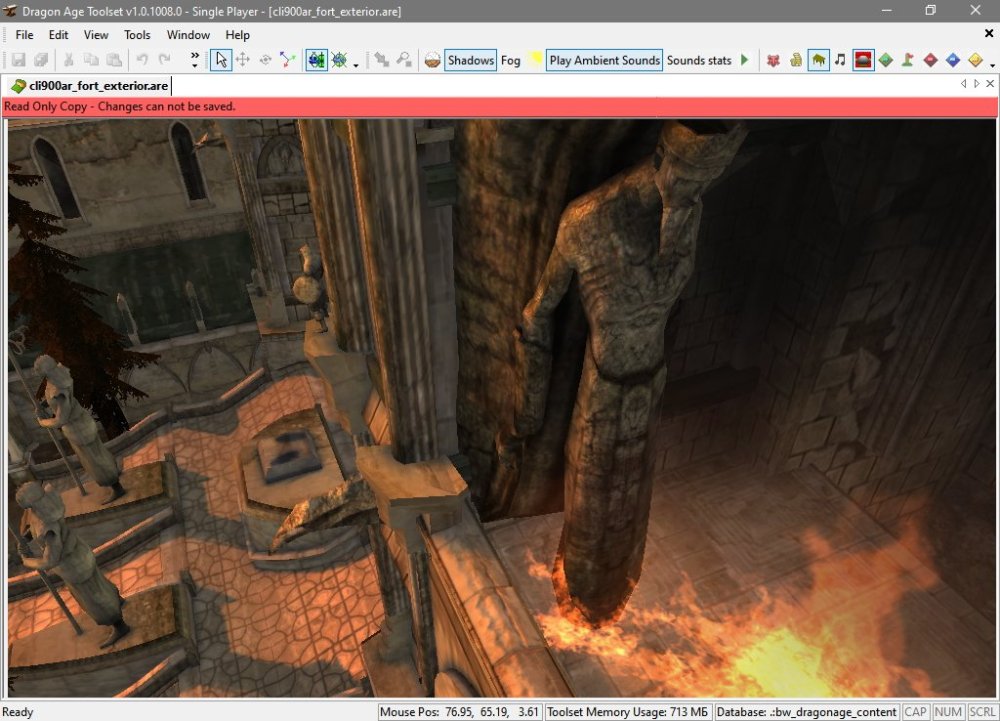Disable Play Ambient Sounds

604,60
